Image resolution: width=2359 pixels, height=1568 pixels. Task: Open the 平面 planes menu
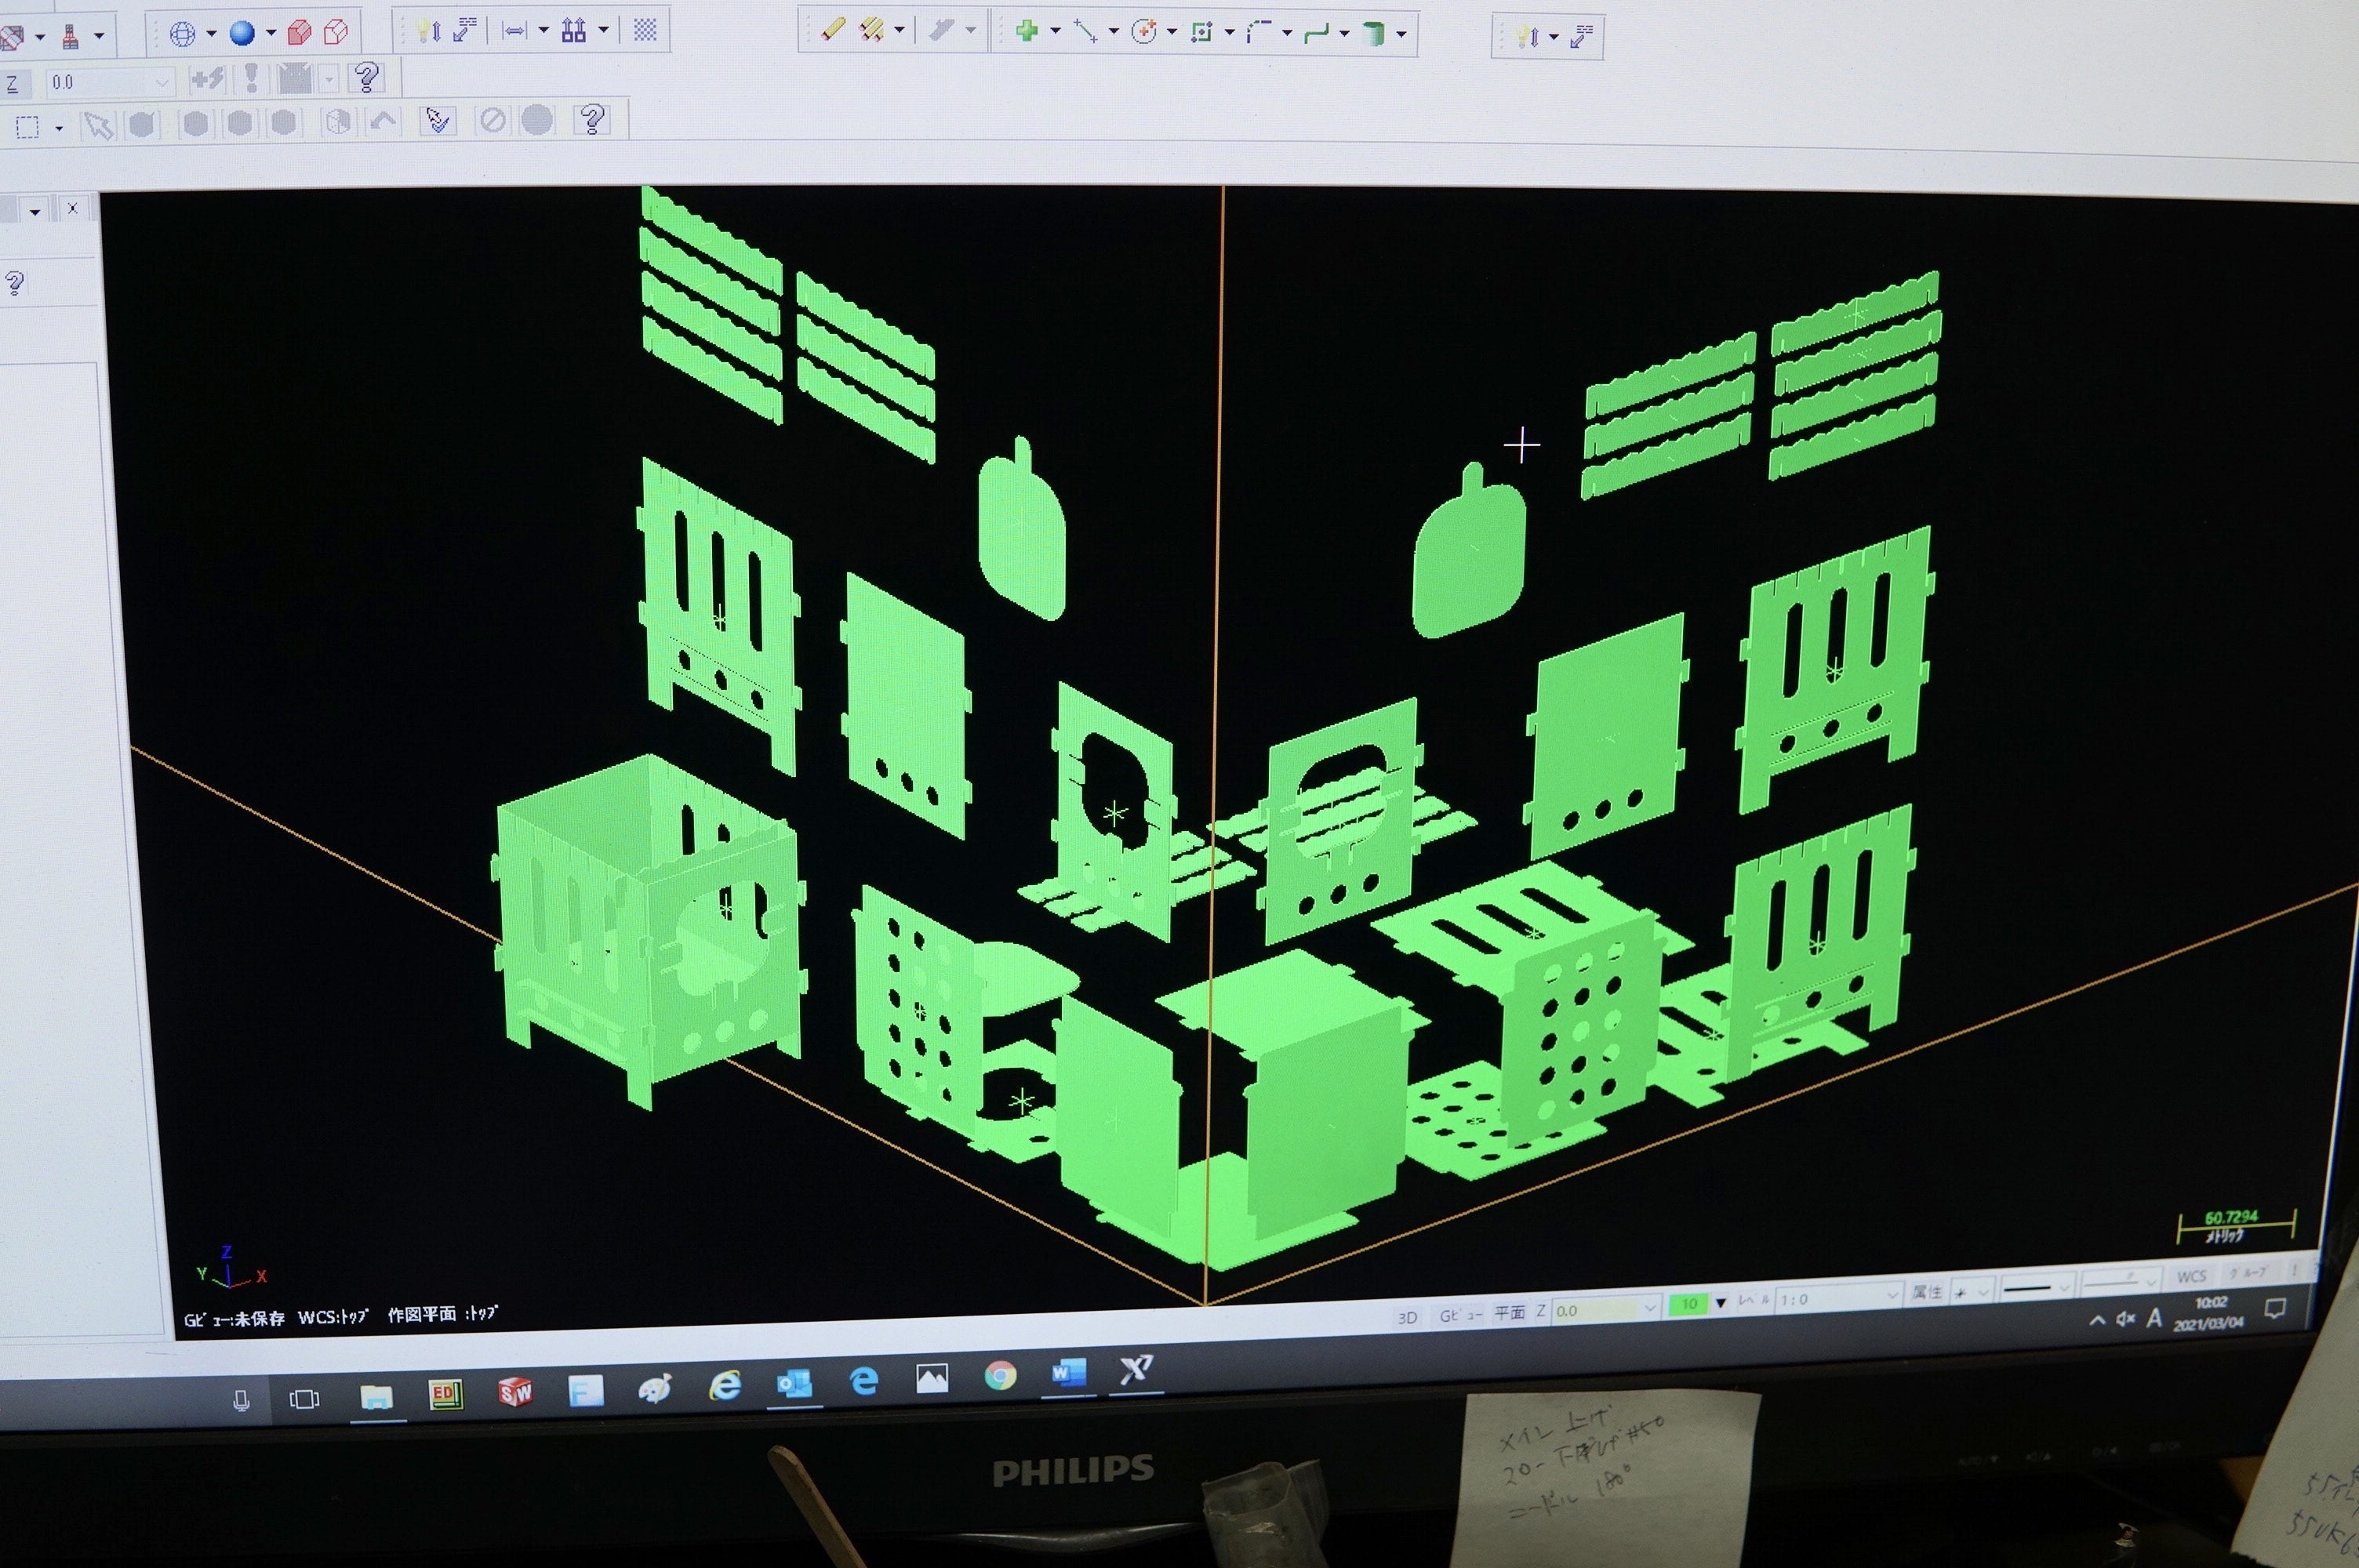tap(1509, 1312)
